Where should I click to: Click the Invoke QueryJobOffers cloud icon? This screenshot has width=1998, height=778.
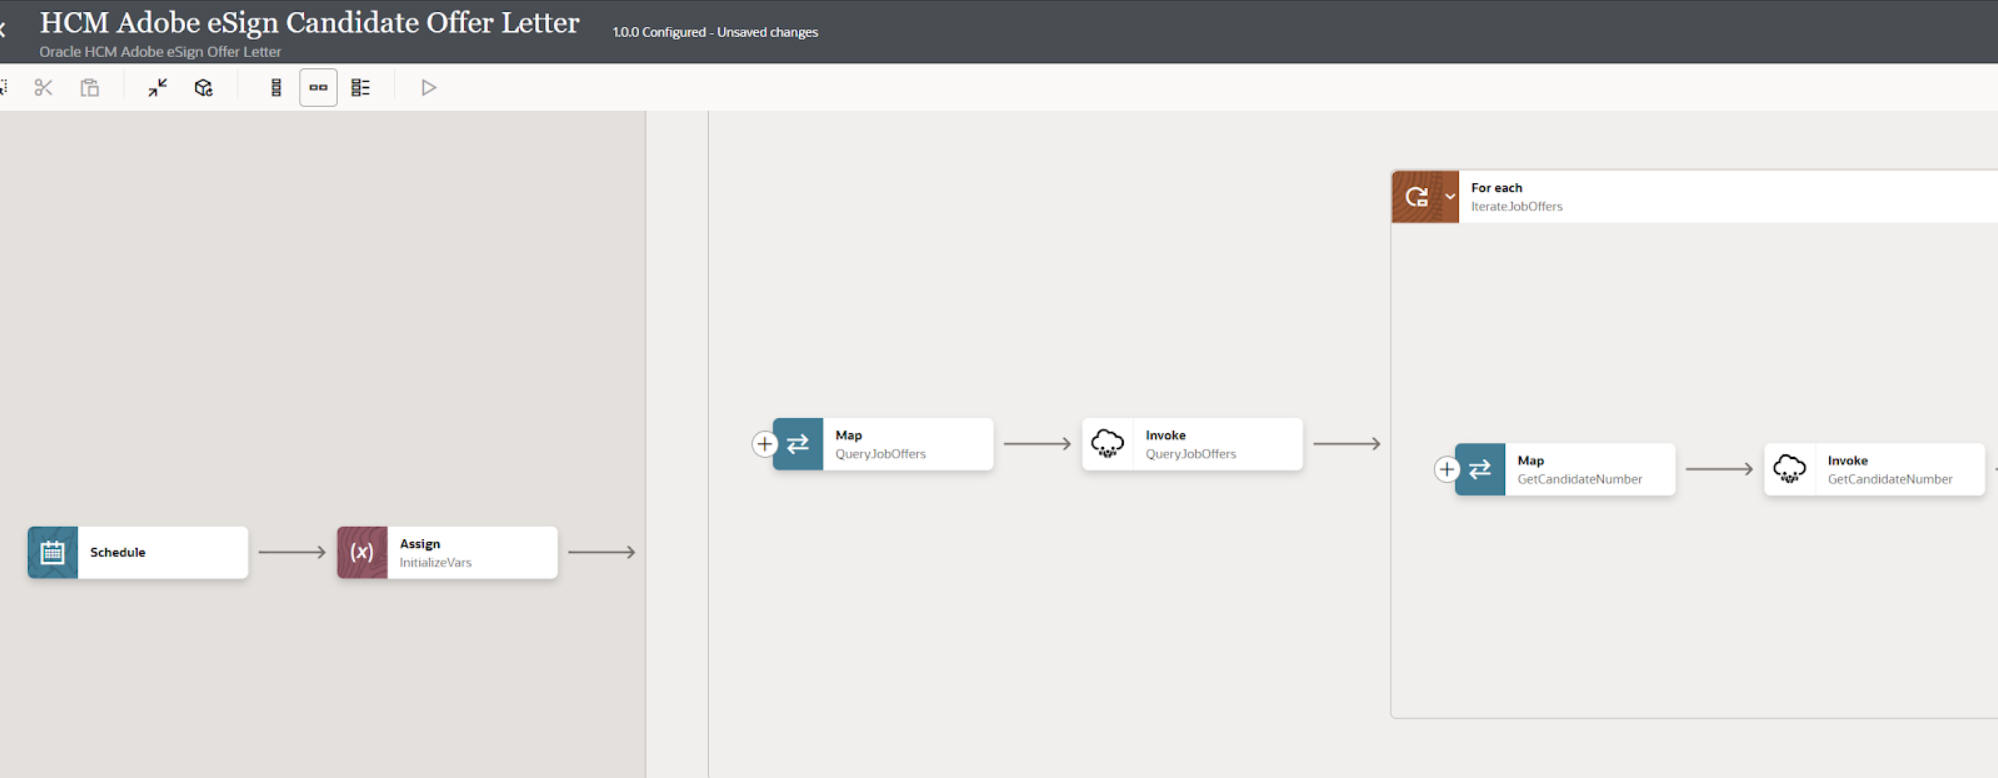tap(1107, 444)
